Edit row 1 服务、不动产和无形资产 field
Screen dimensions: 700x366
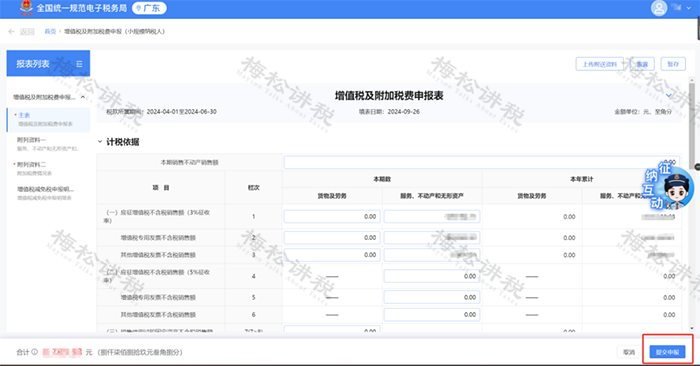(432, 216)
